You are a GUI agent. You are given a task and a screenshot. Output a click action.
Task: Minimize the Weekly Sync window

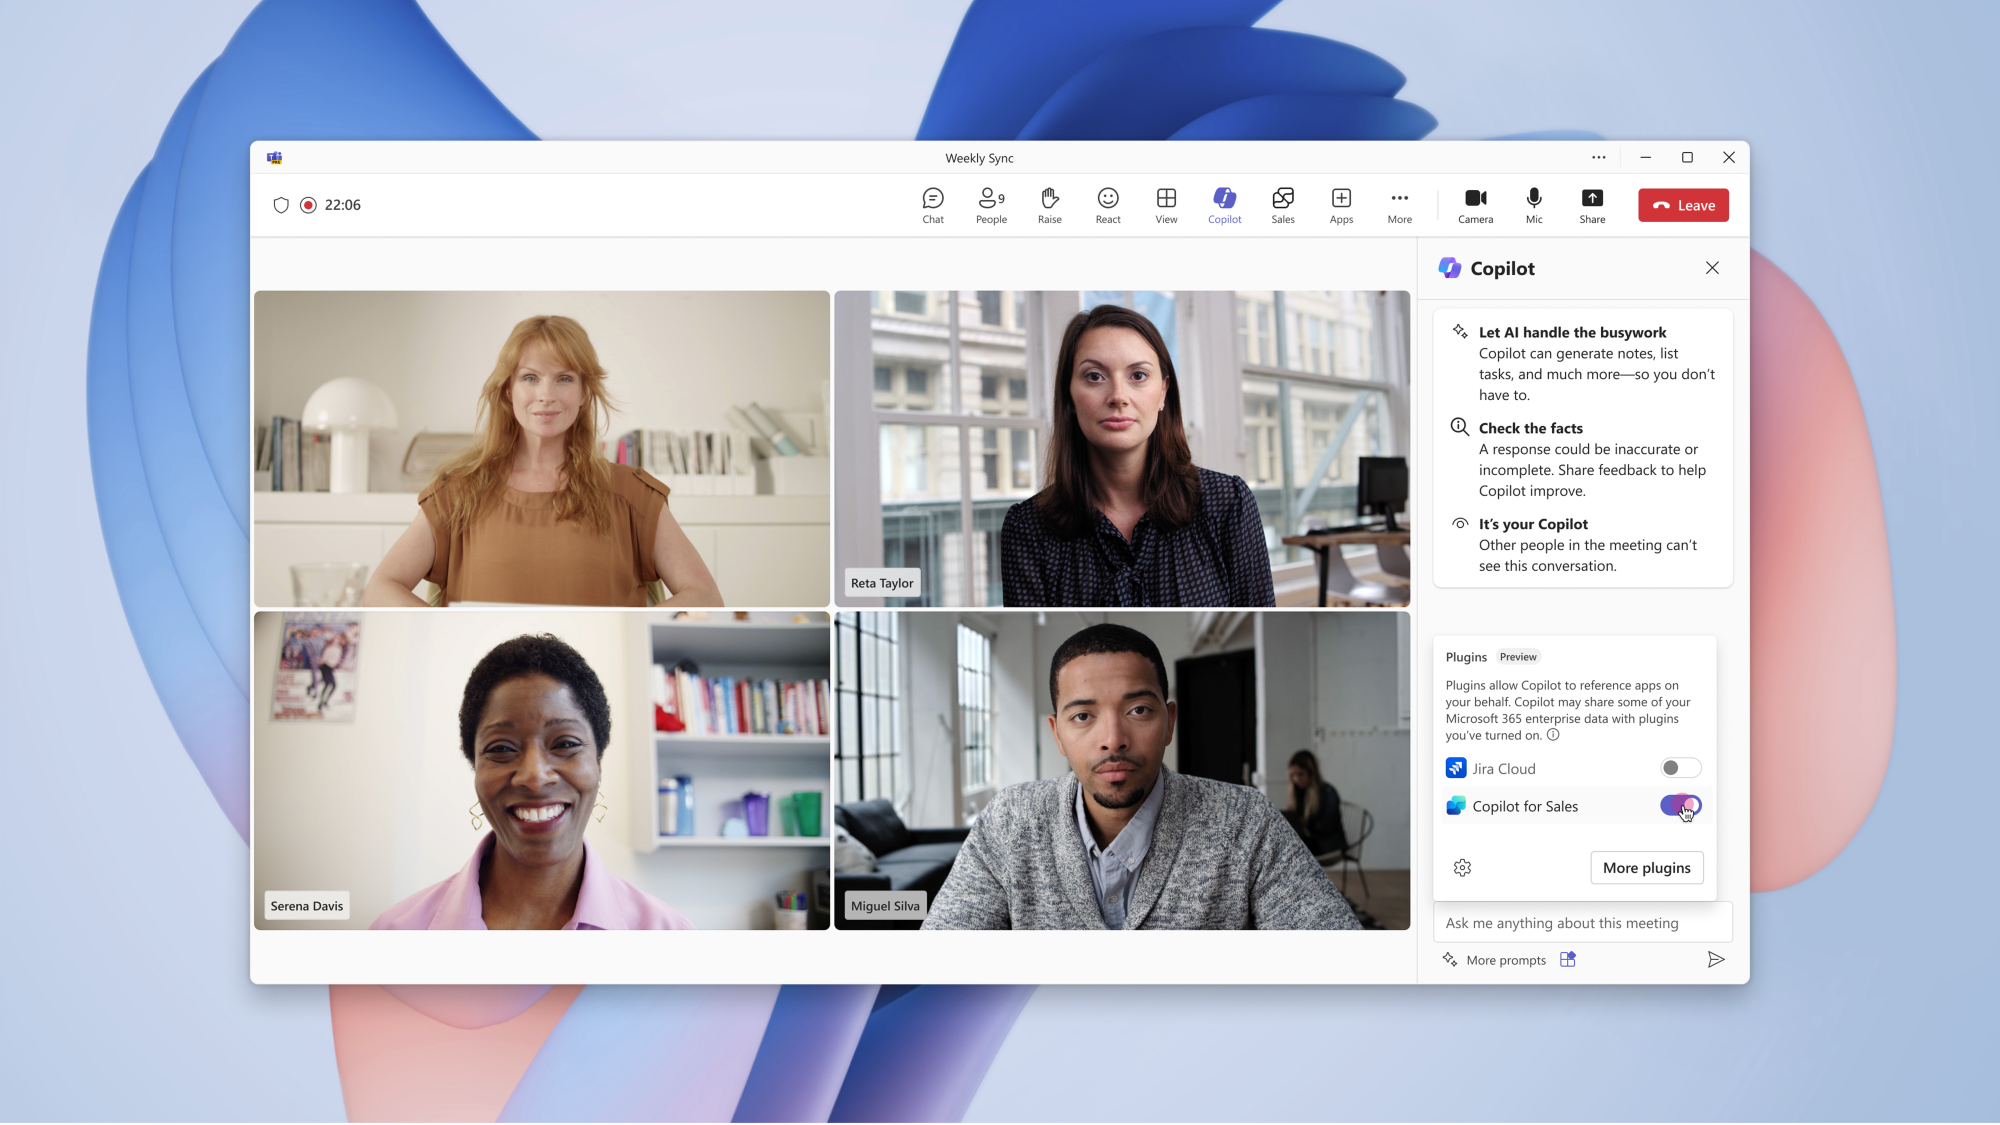[1645, 157]
